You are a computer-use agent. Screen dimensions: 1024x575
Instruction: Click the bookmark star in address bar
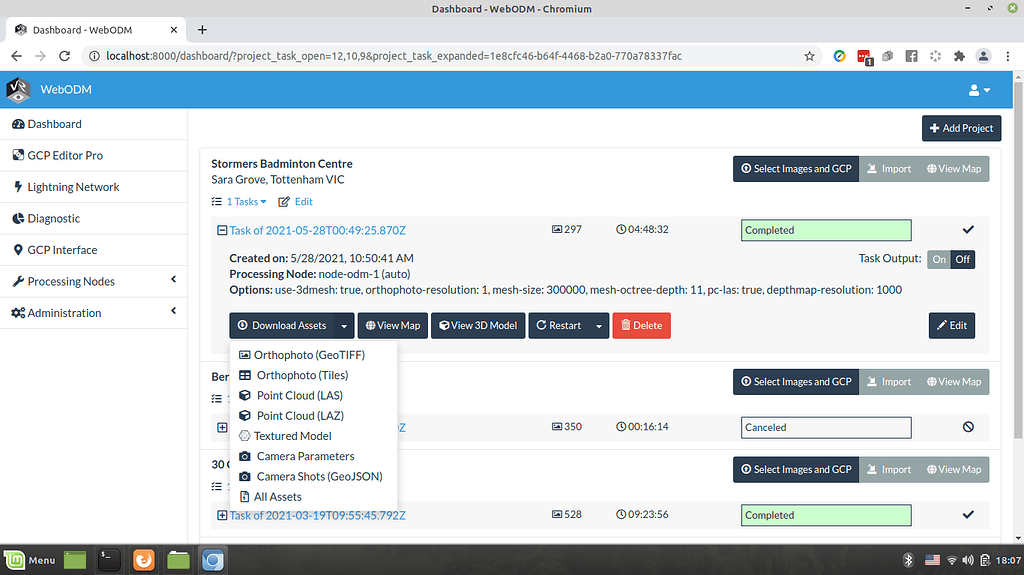pyautogui.click(x=809, y=56)
